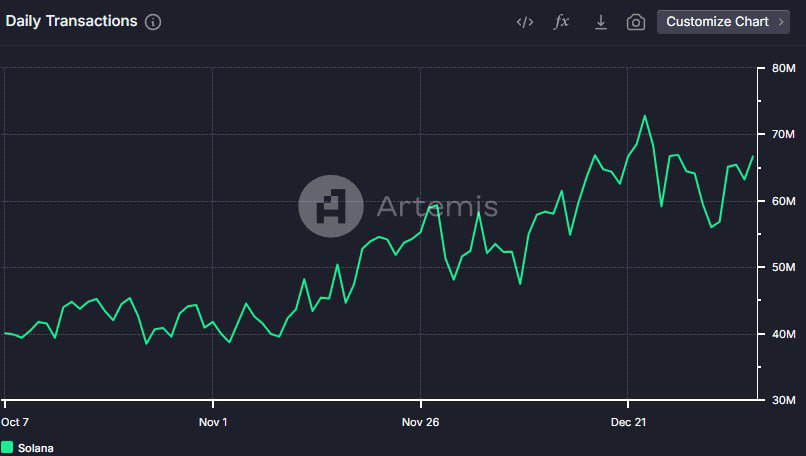
Task: Click the 30M y-axis label
Action: click(x=782, y=400)
